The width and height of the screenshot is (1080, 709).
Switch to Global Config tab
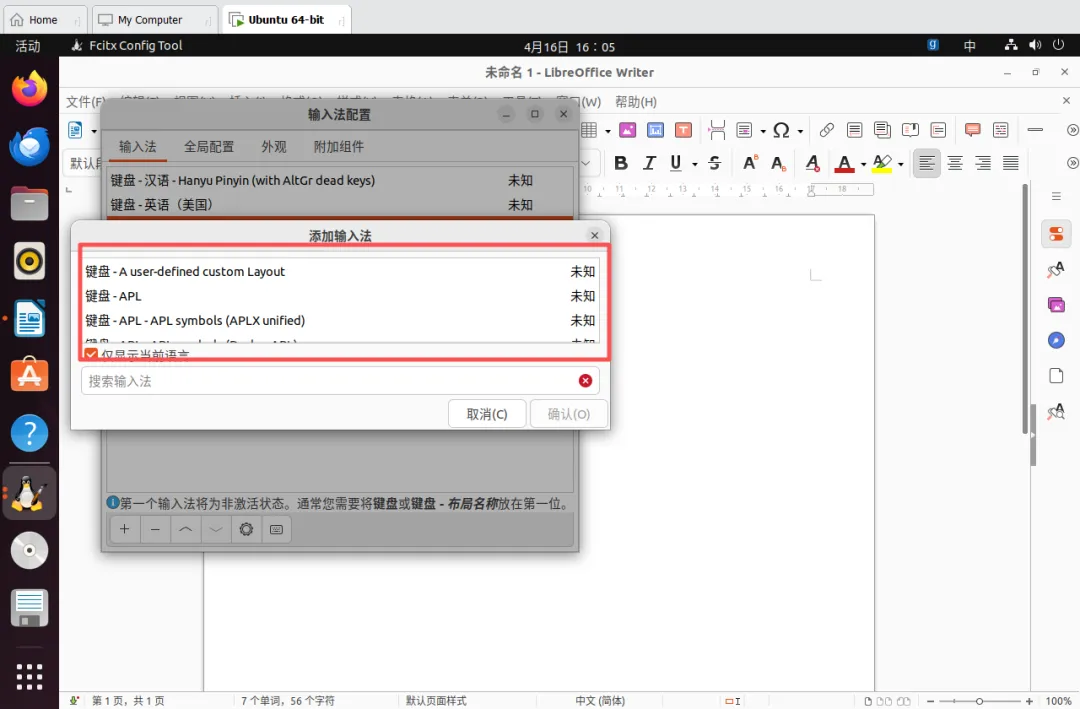click(209, 147)
